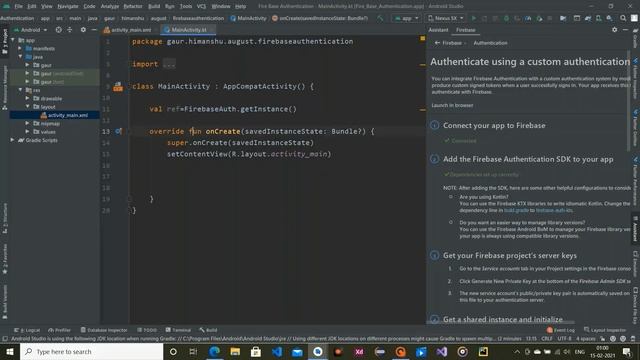
Task: Click the Make Project hammer icon
Action: pyautogui.click(x=380, y=18)
